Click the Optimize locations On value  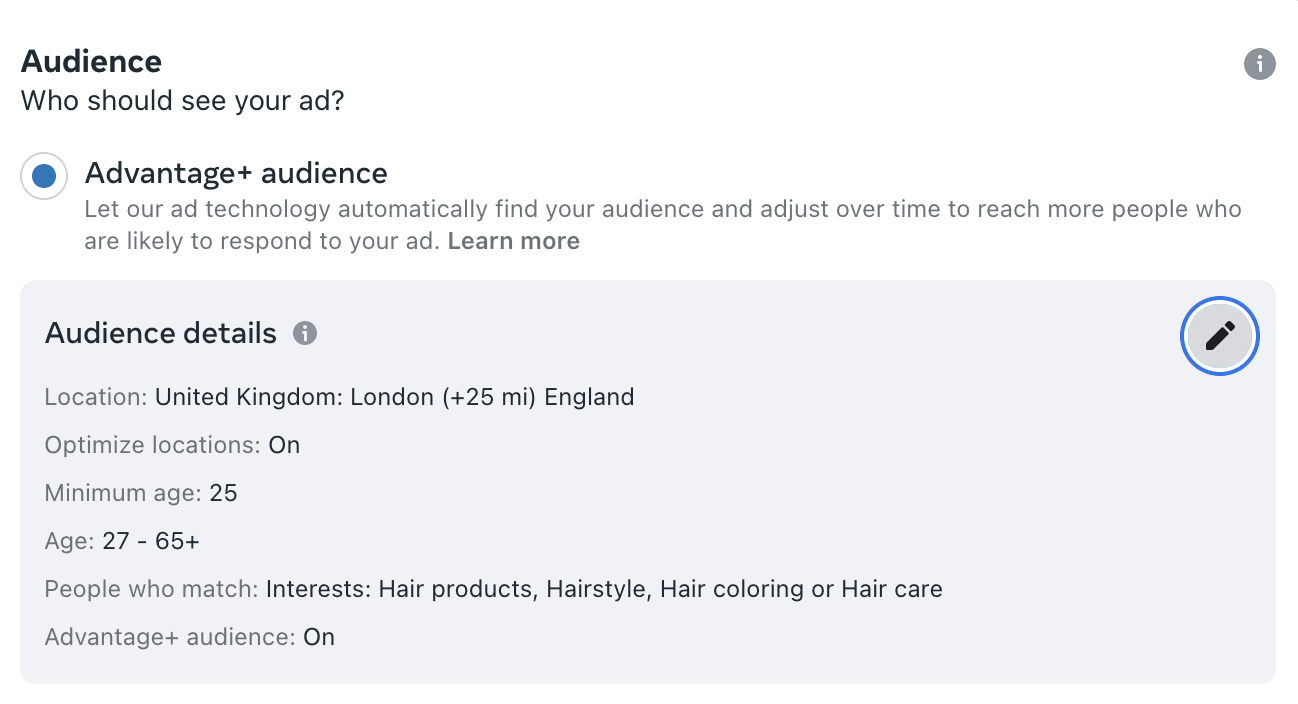pyautogui.click(x=284, y=445)
